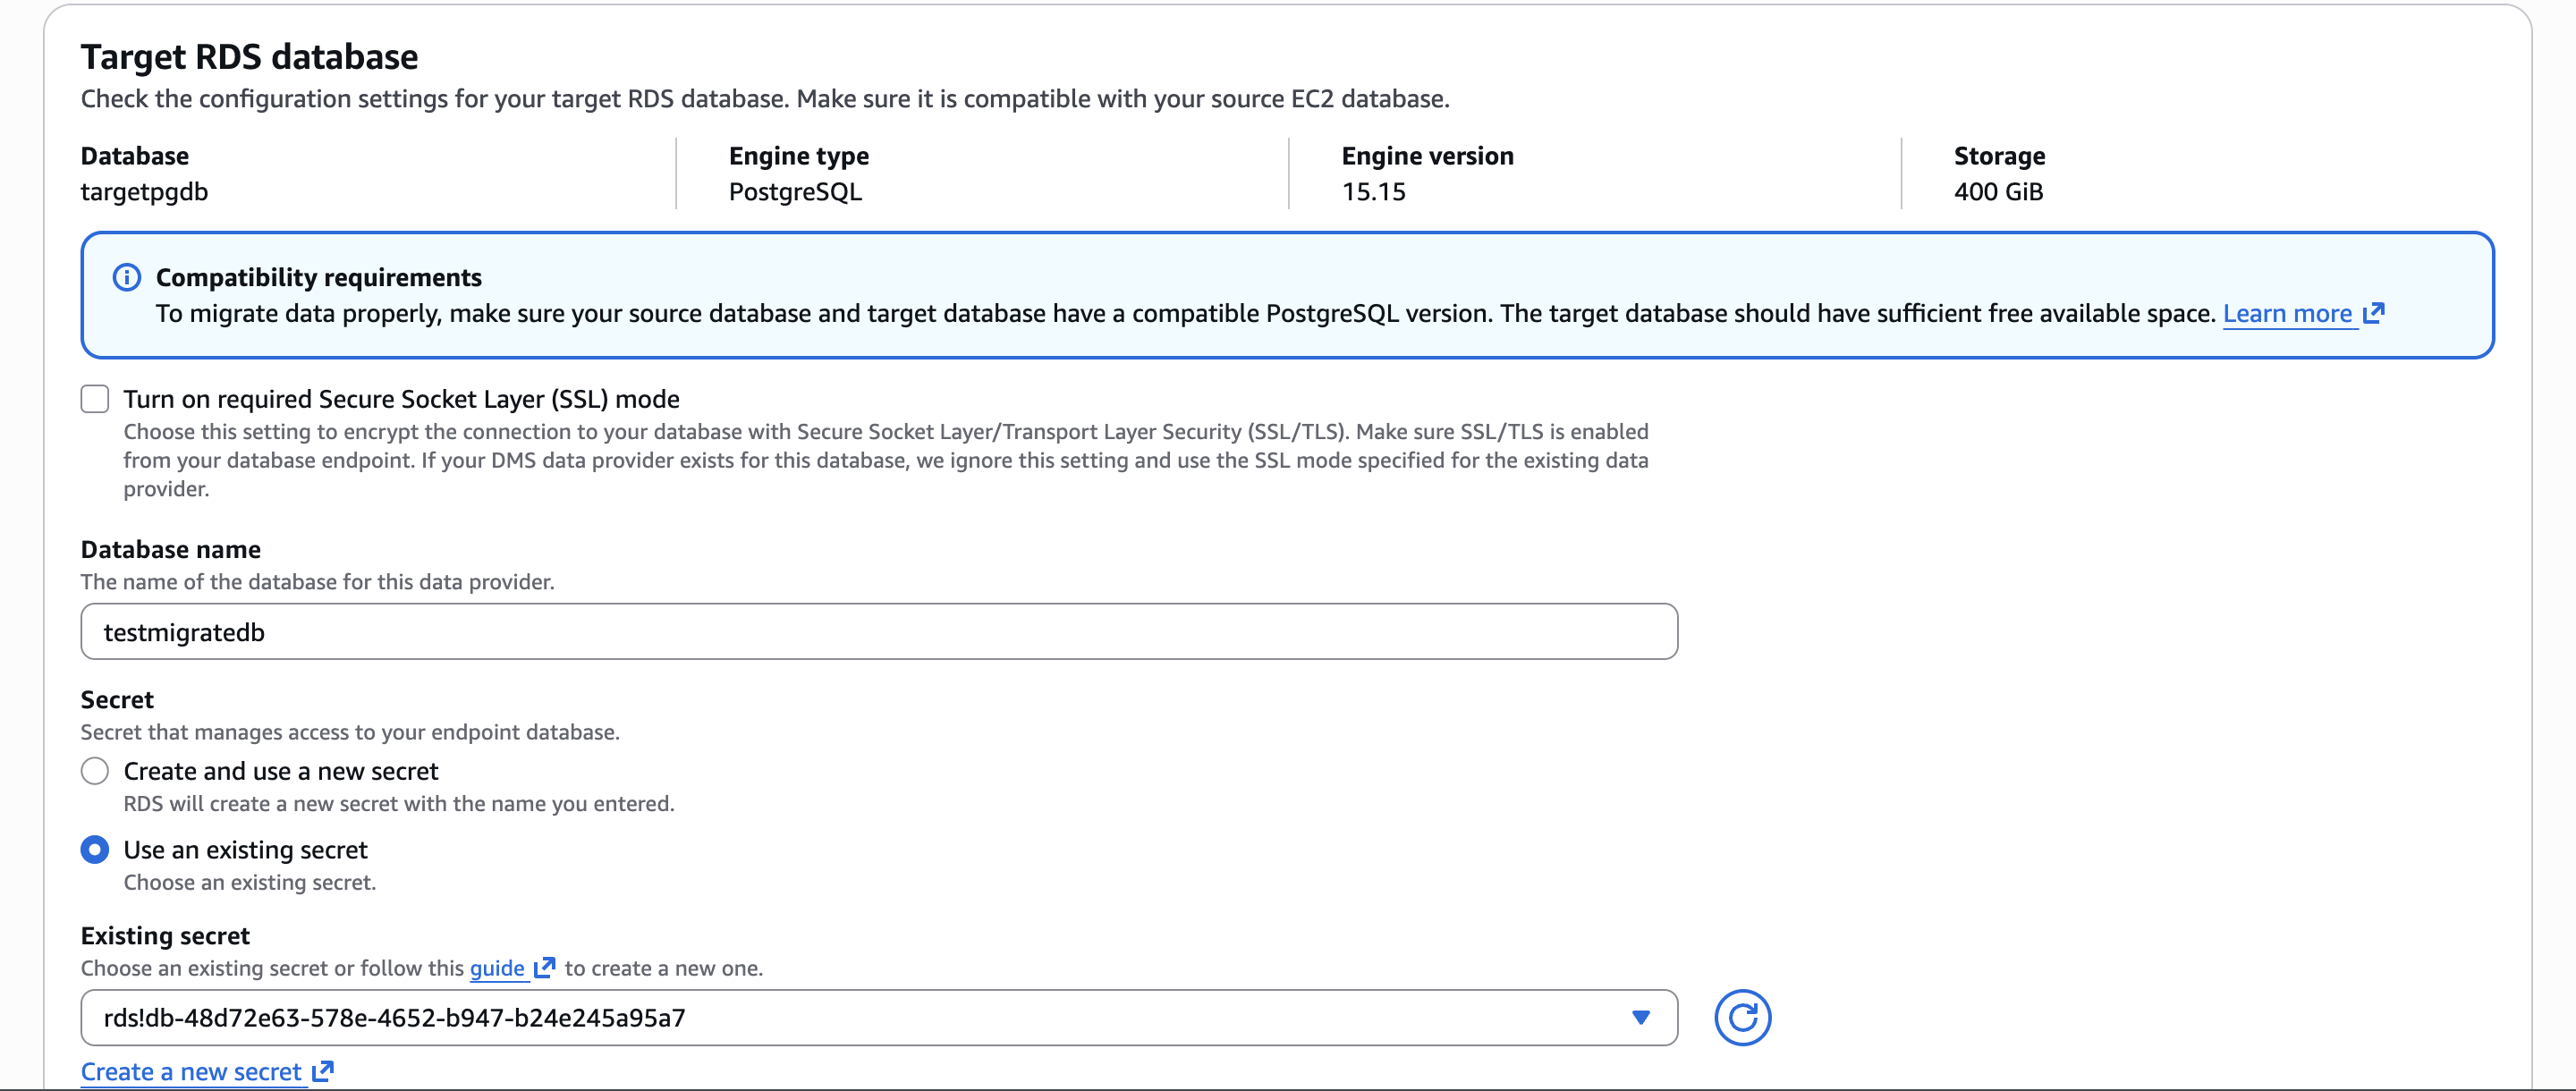Image resolution: width=2576 pixels, height=1091 pixels.
Task: Open the guide link for secrets
Action: click(x=497, y=968)
